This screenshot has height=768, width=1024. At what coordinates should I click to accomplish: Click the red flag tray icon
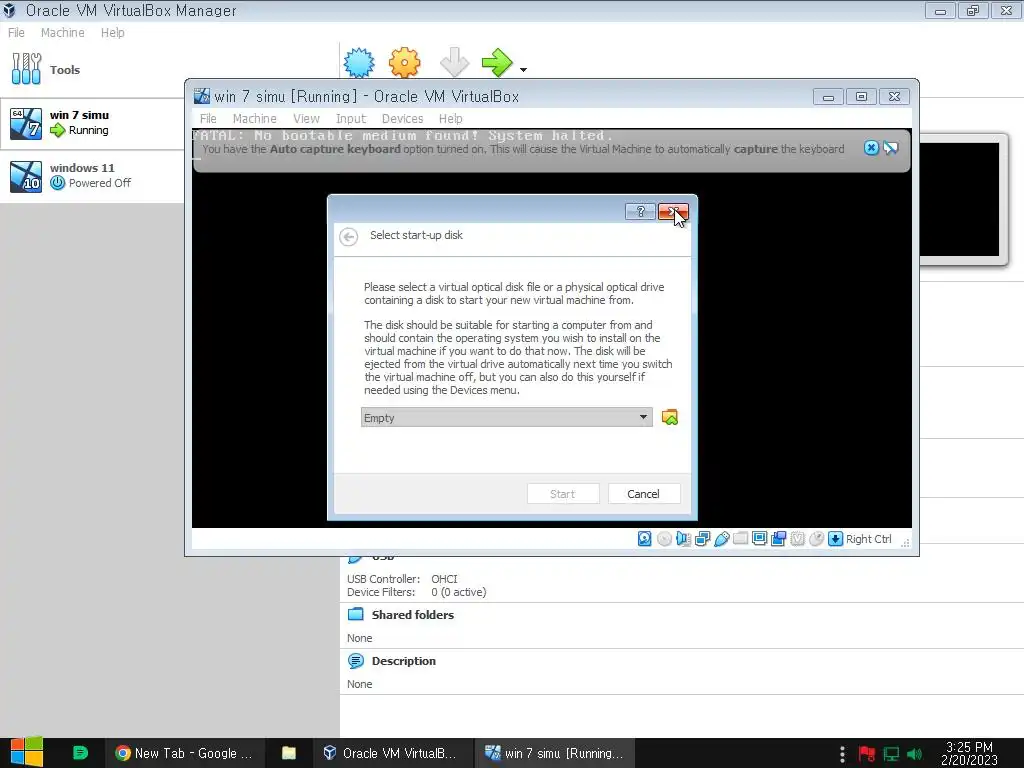pos(867,754)
